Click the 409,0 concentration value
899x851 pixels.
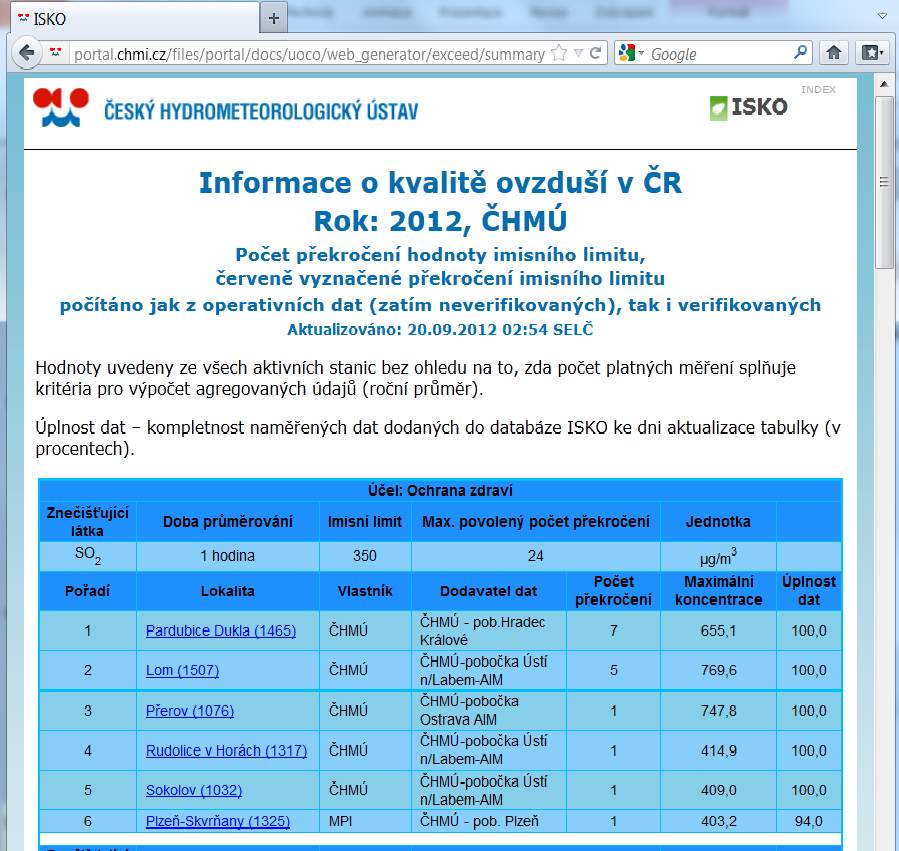718,790
